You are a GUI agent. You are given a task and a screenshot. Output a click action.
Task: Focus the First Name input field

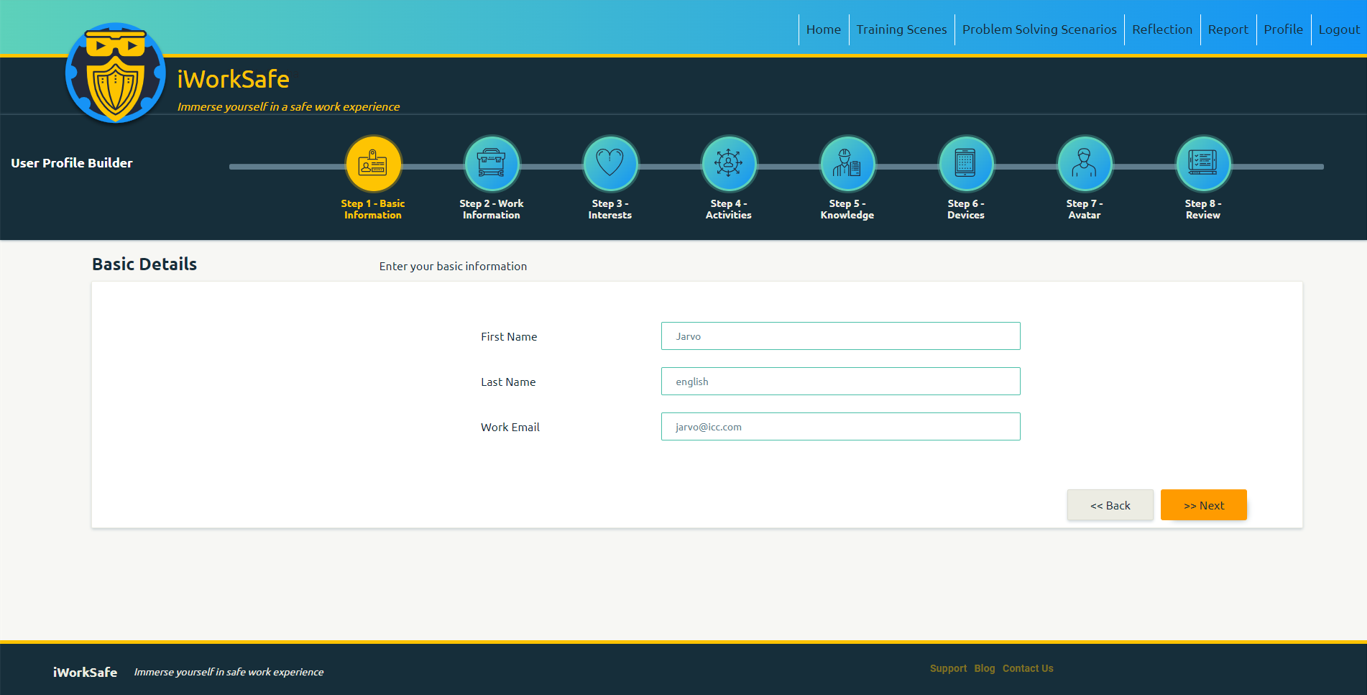840,336
